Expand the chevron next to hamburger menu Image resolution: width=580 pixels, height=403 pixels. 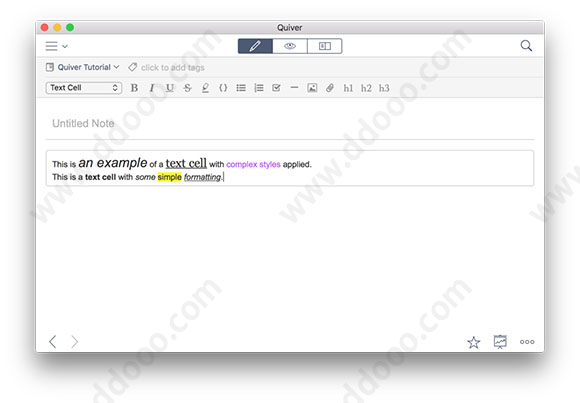pyautogui.click(x=65, y=47)
